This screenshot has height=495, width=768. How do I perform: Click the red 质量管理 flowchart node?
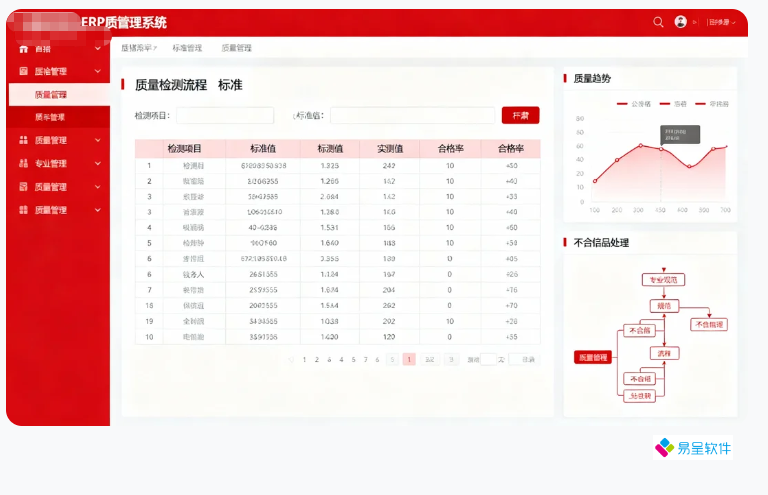pos(593,357)
